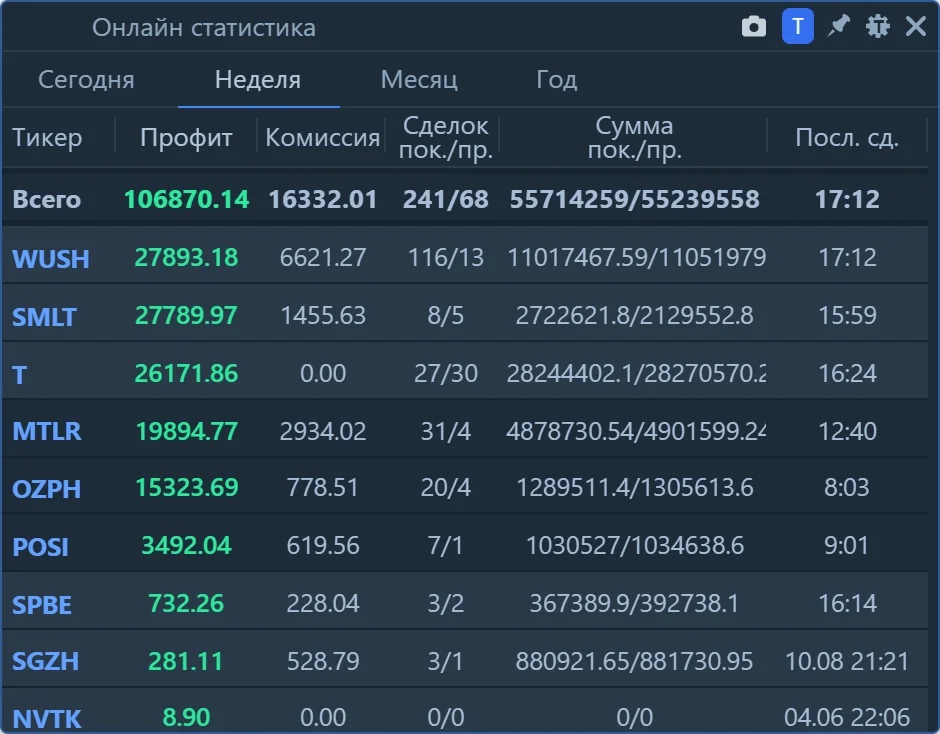Click WUSH profit 27893.18
This screenshot has width=940, height=734.
[186, 257]
